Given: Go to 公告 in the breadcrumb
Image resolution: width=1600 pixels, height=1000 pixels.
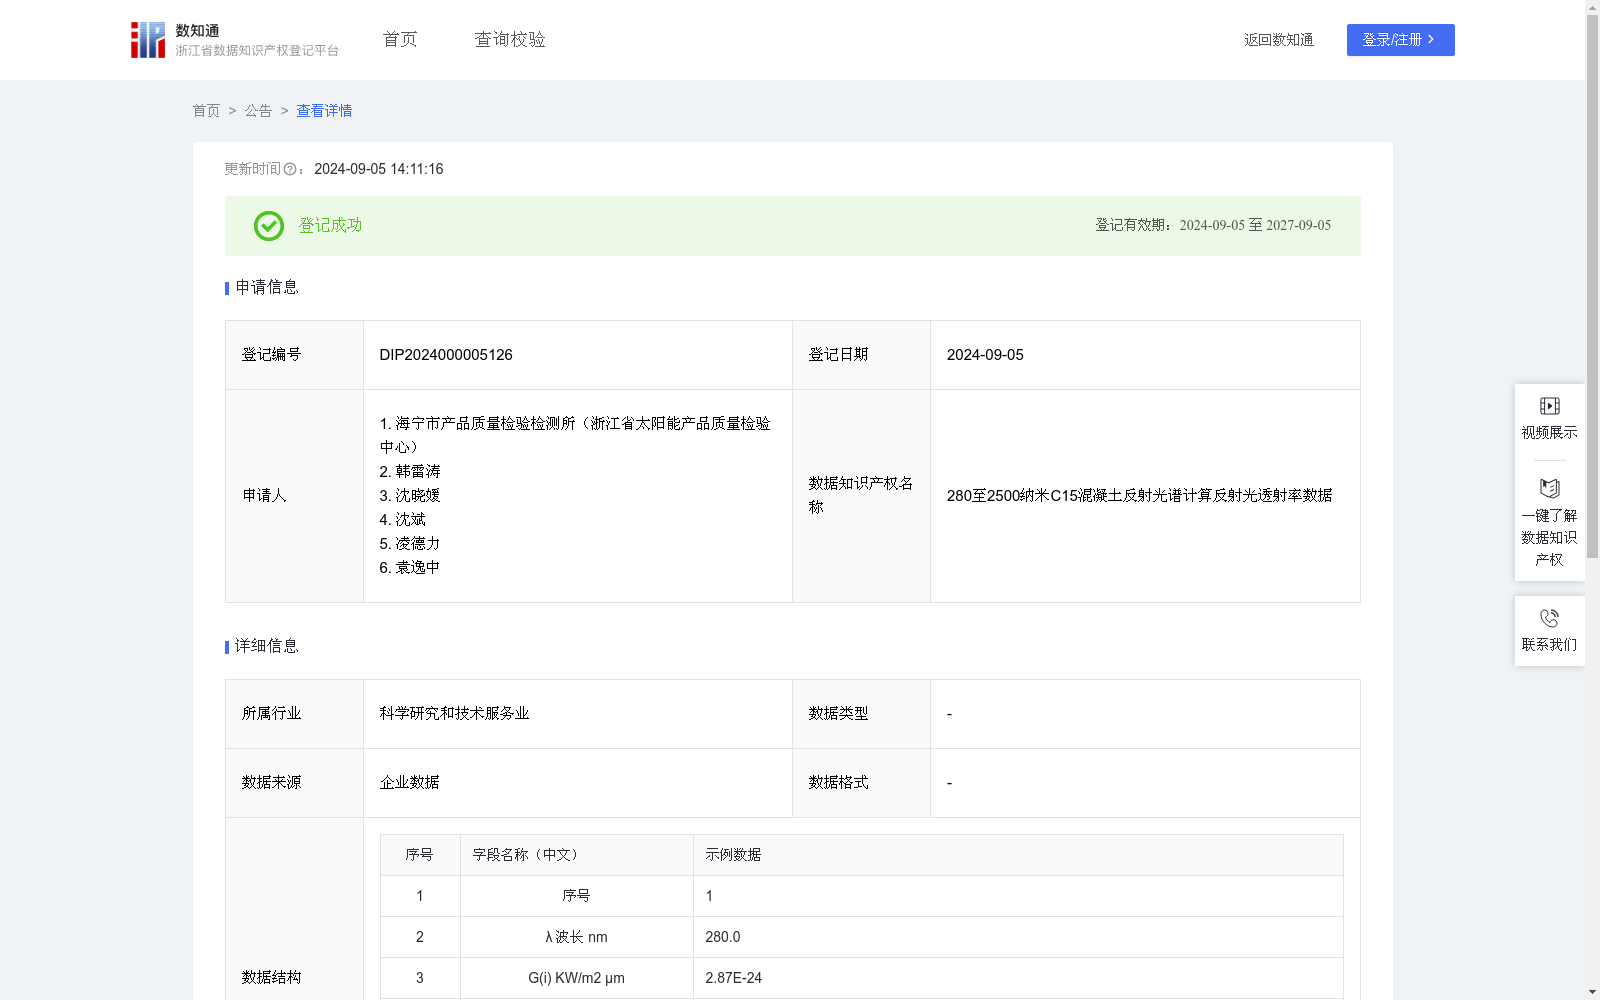Looking at the screenshot, I should 258,111.
